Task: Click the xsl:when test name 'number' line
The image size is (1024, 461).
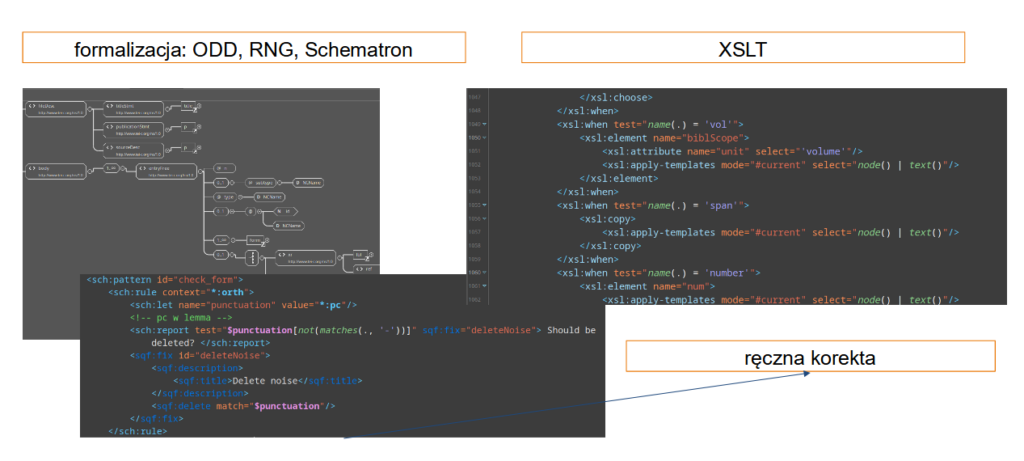Action: pyautogui.click(x=658, y=272)
